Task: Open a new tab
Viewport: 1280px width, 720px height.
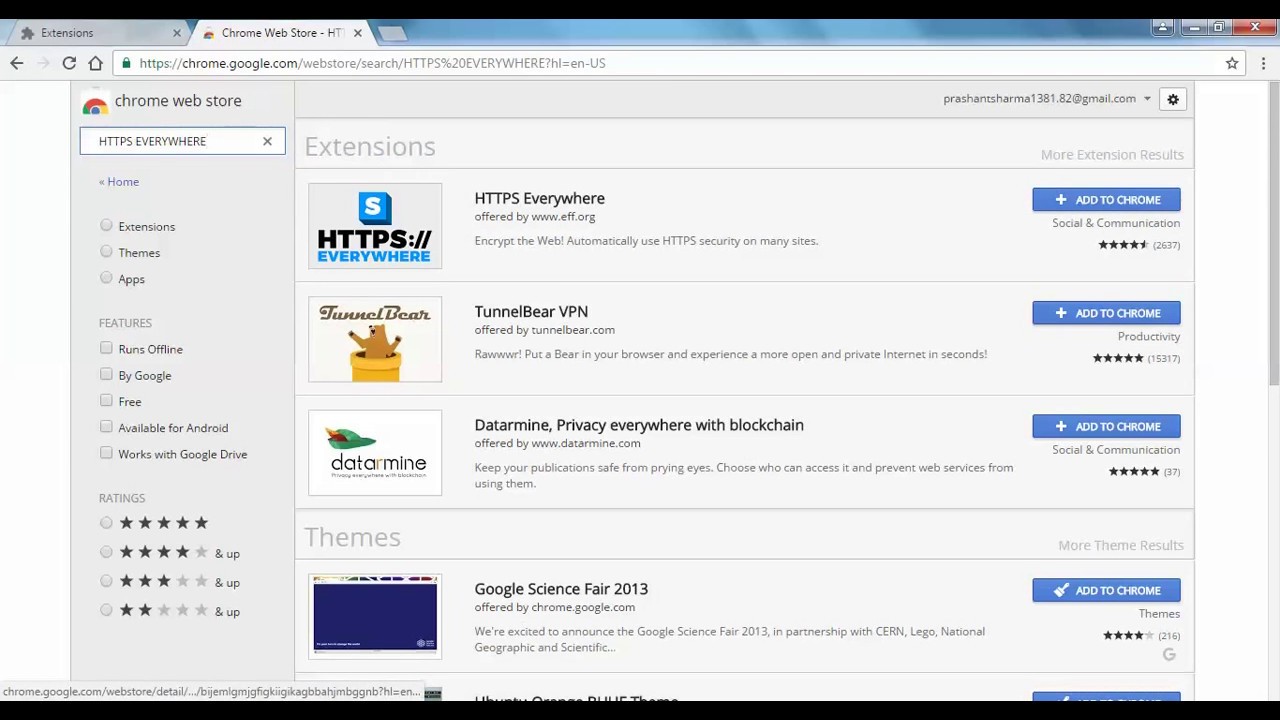Action: [x=392, y=34]
